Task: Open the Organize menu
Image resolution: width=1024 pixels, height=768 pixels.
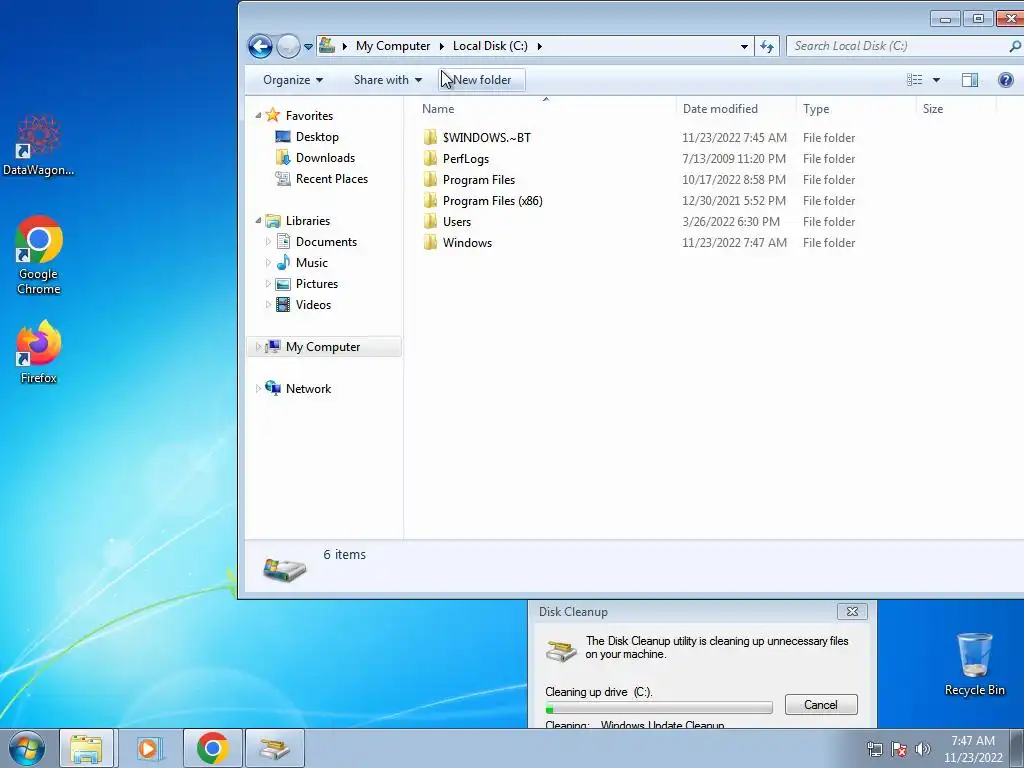Action: click(x=293, y=80)
